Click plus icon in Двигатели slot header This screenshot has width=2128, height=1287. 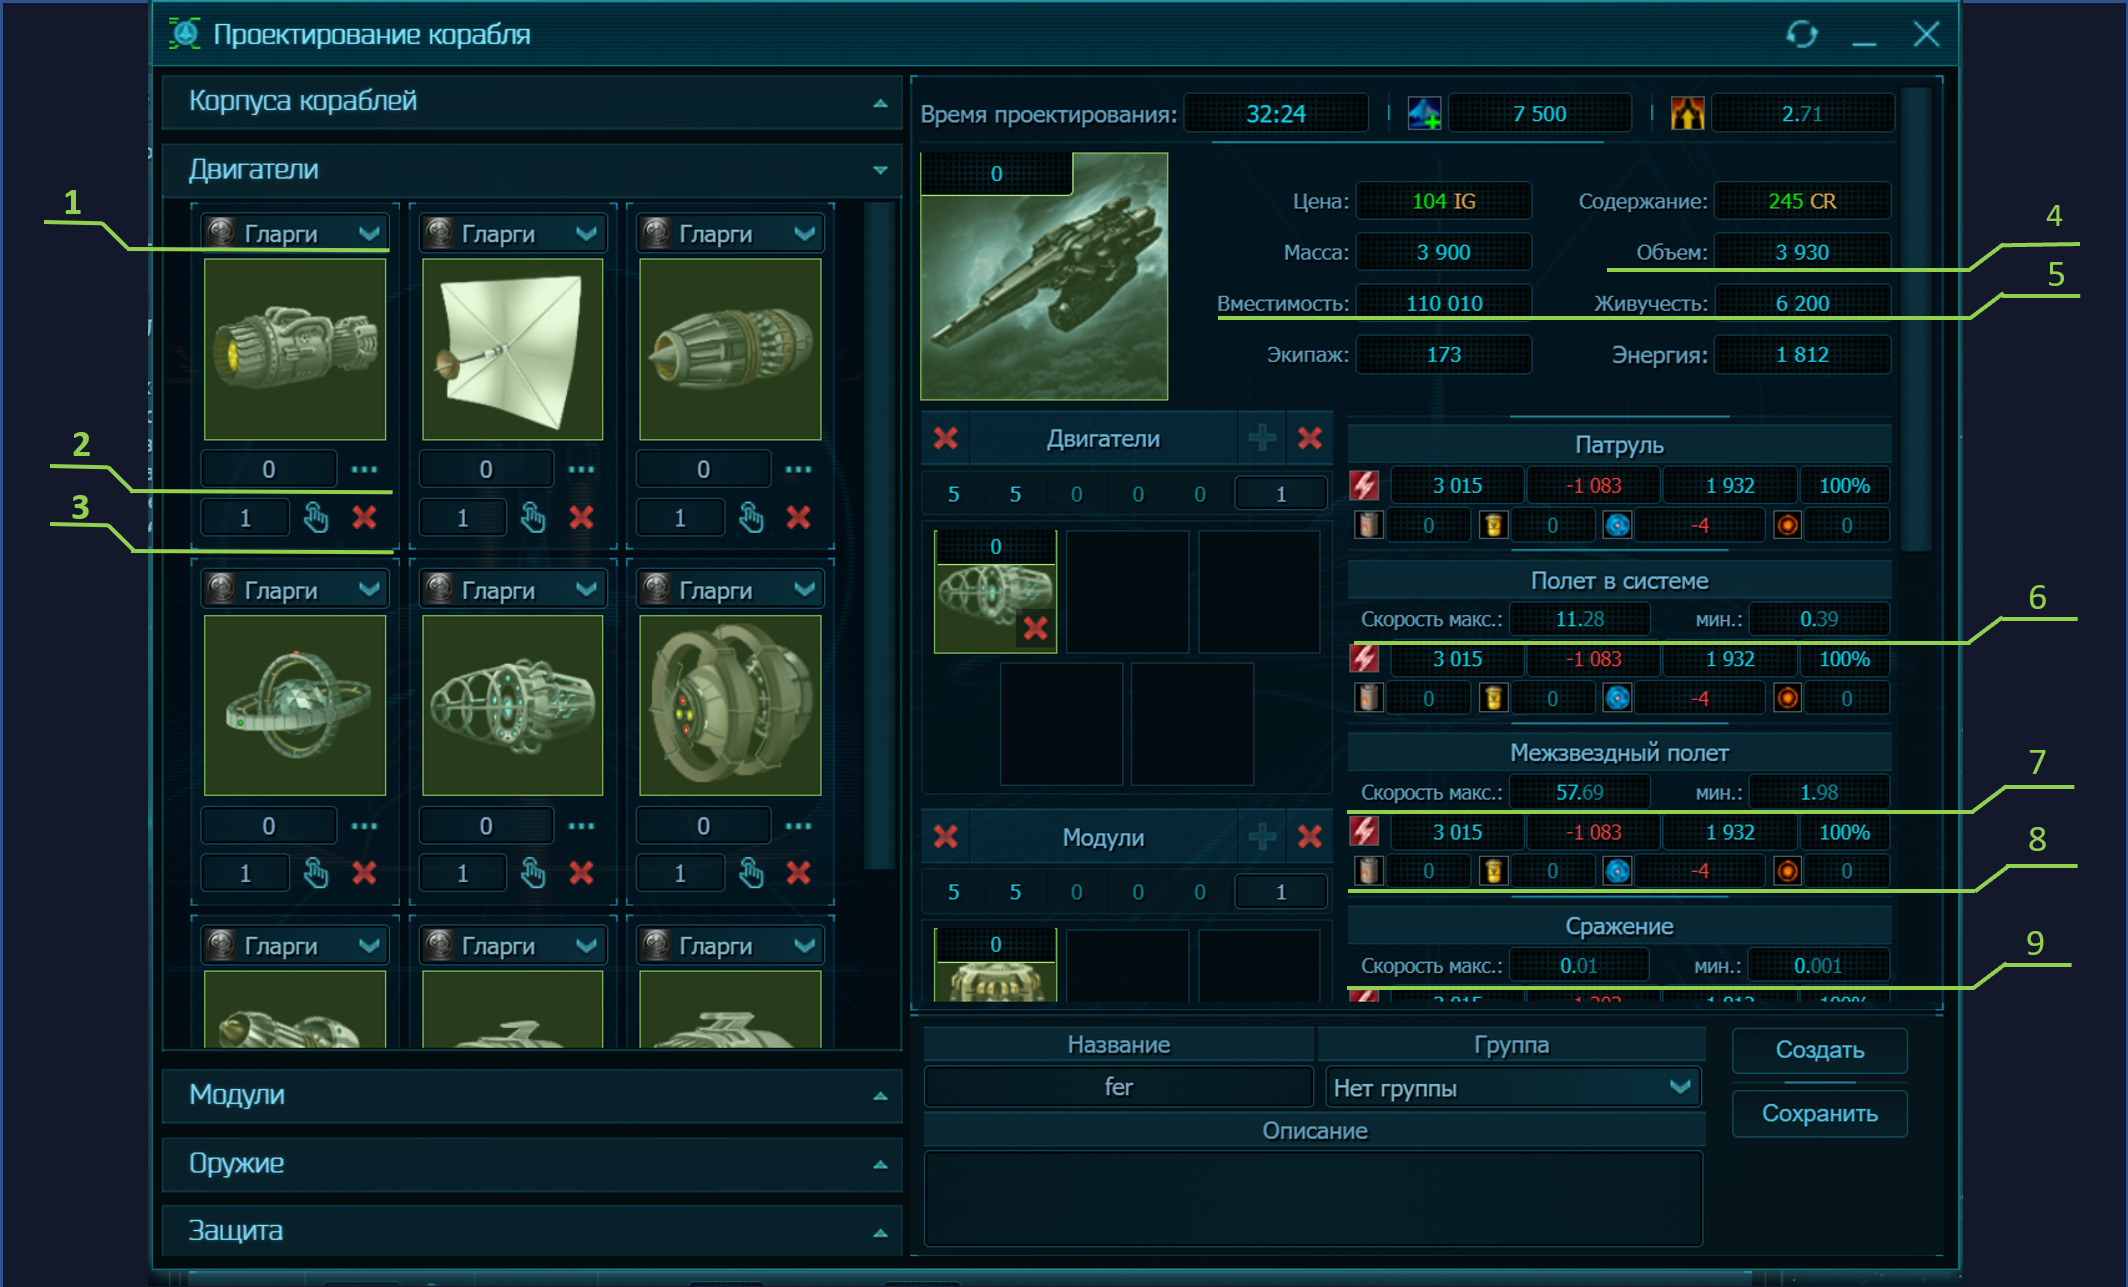(x=1262, y=438)
